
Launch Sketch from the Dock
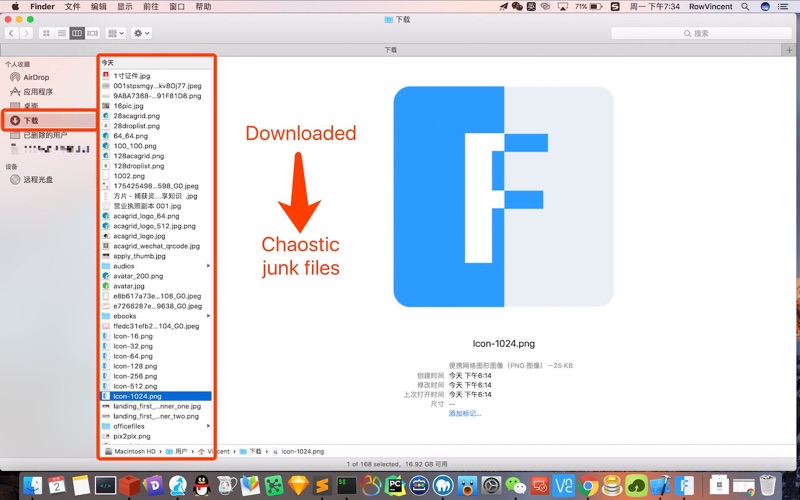(x=298, y=486)
